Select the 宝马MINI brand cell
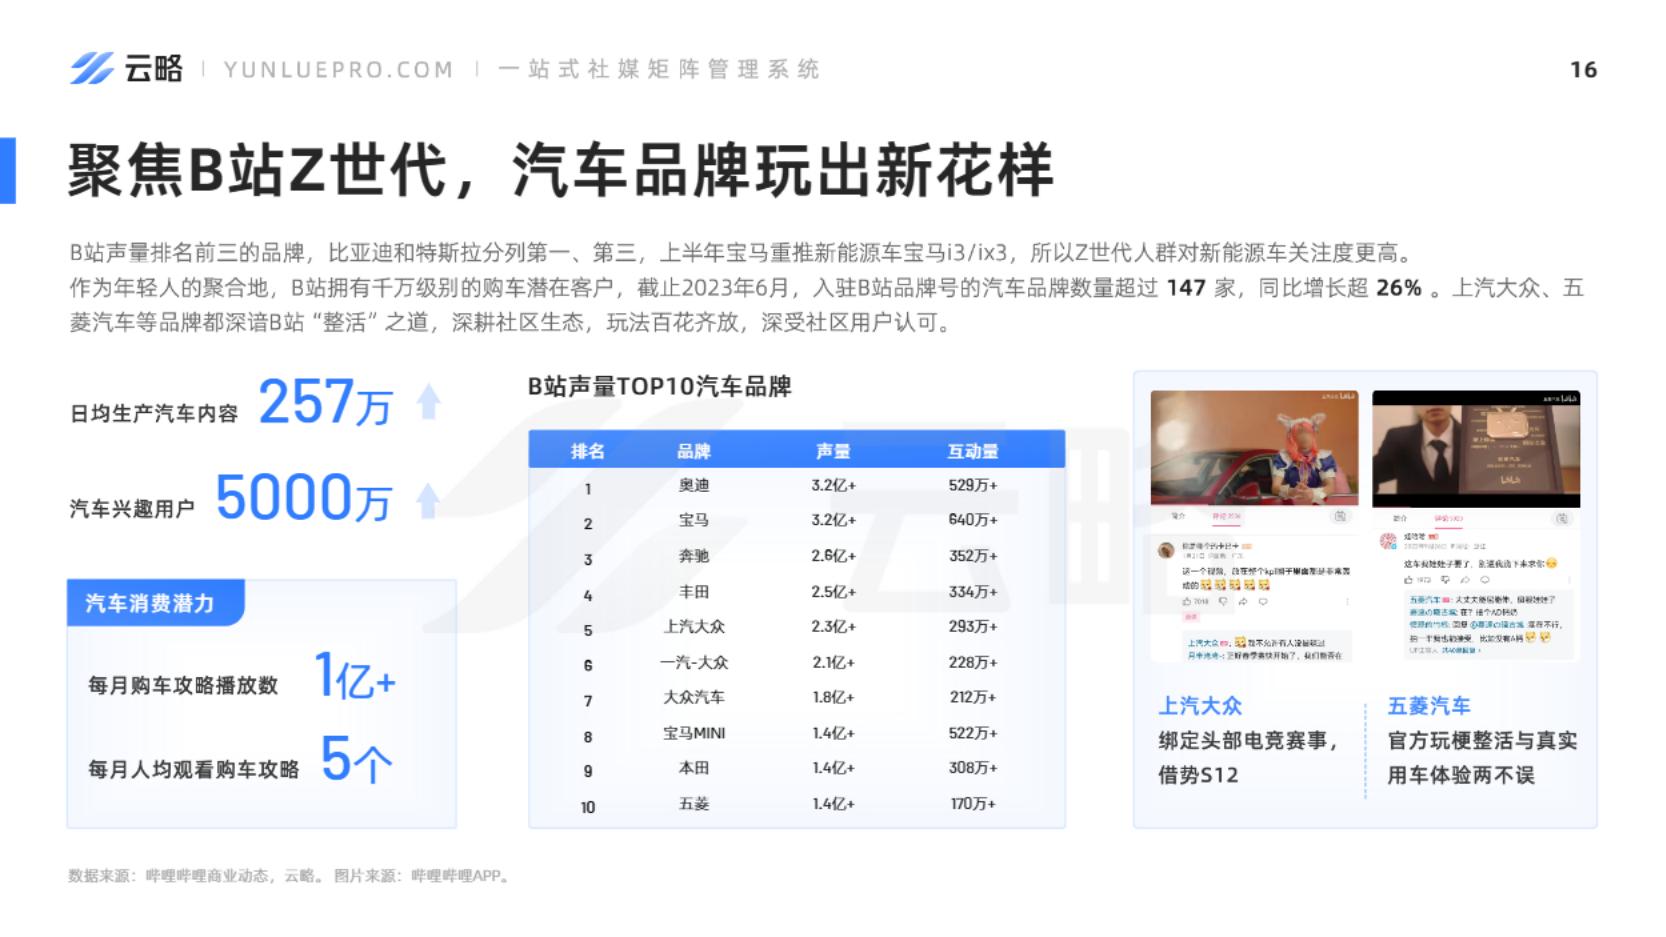Screen dimensions: 1666x937 [x=693, y=733]
